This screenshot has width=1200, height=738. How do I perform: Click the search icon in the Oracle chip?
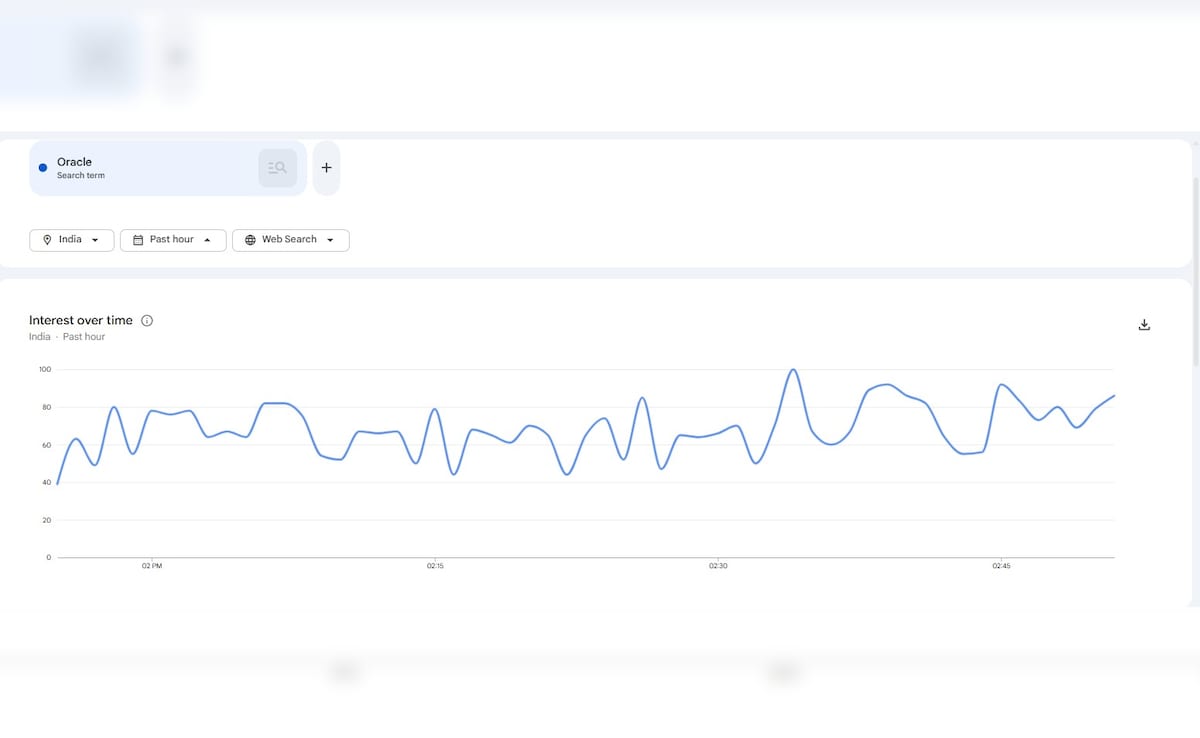(x=277, y=168)
